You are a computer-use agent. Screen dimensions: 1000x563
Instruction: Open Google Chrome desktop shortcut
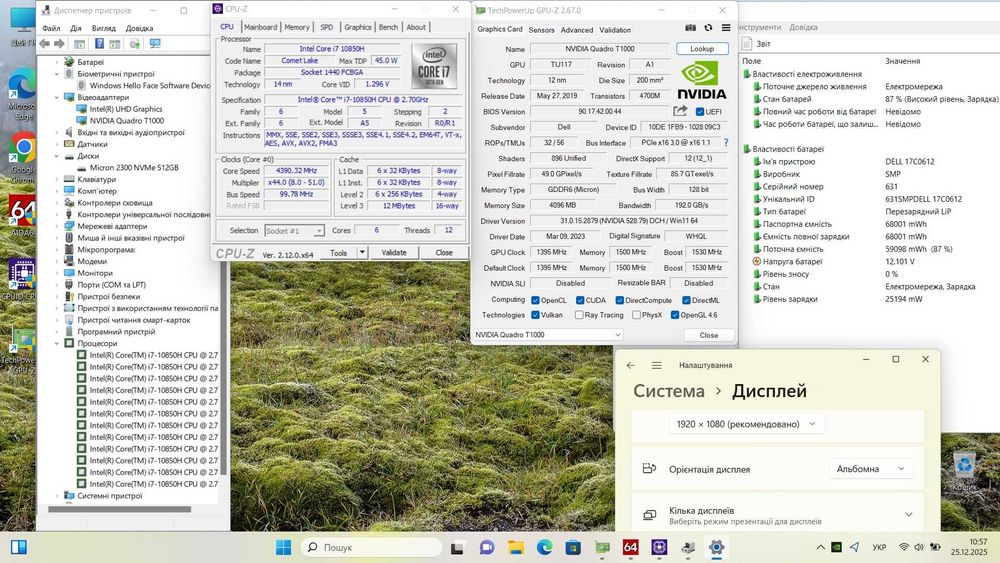(23, 157)
